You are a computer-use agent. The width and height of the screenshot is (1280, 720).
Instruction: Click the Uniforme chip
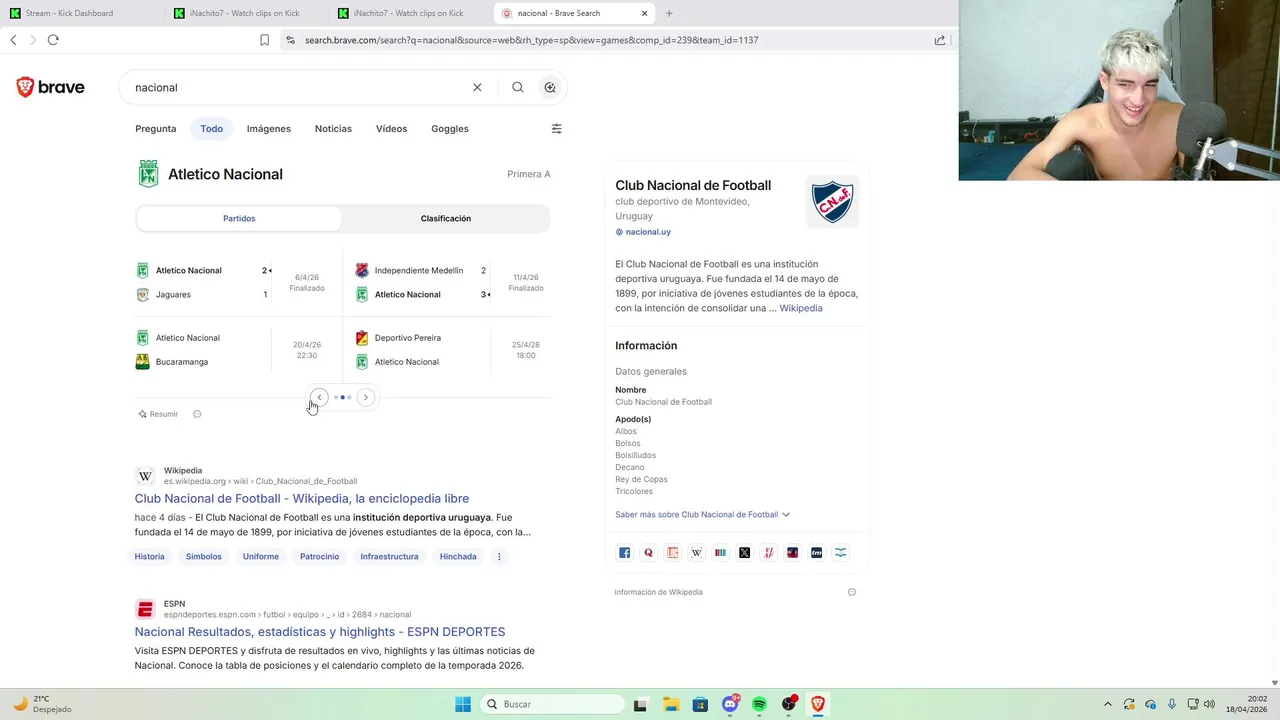point(261,556)
